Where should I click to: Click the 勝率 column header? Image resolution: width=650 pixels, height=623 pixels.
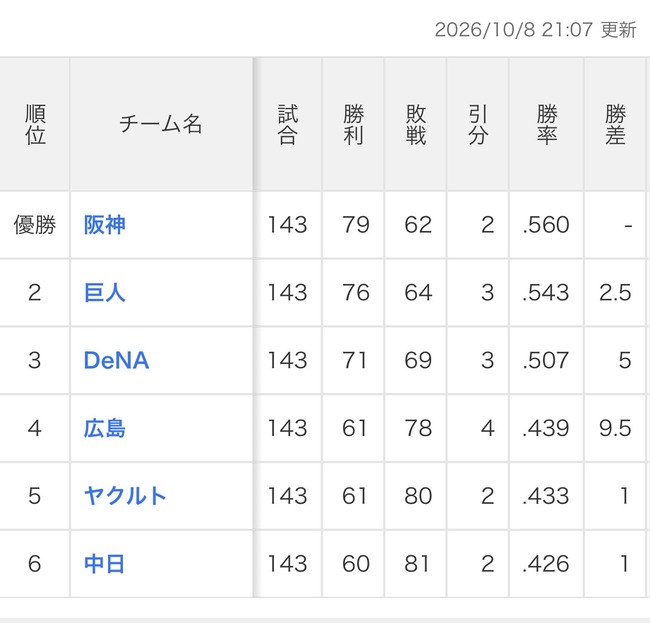pyautogui.click(x=547, y=124)
